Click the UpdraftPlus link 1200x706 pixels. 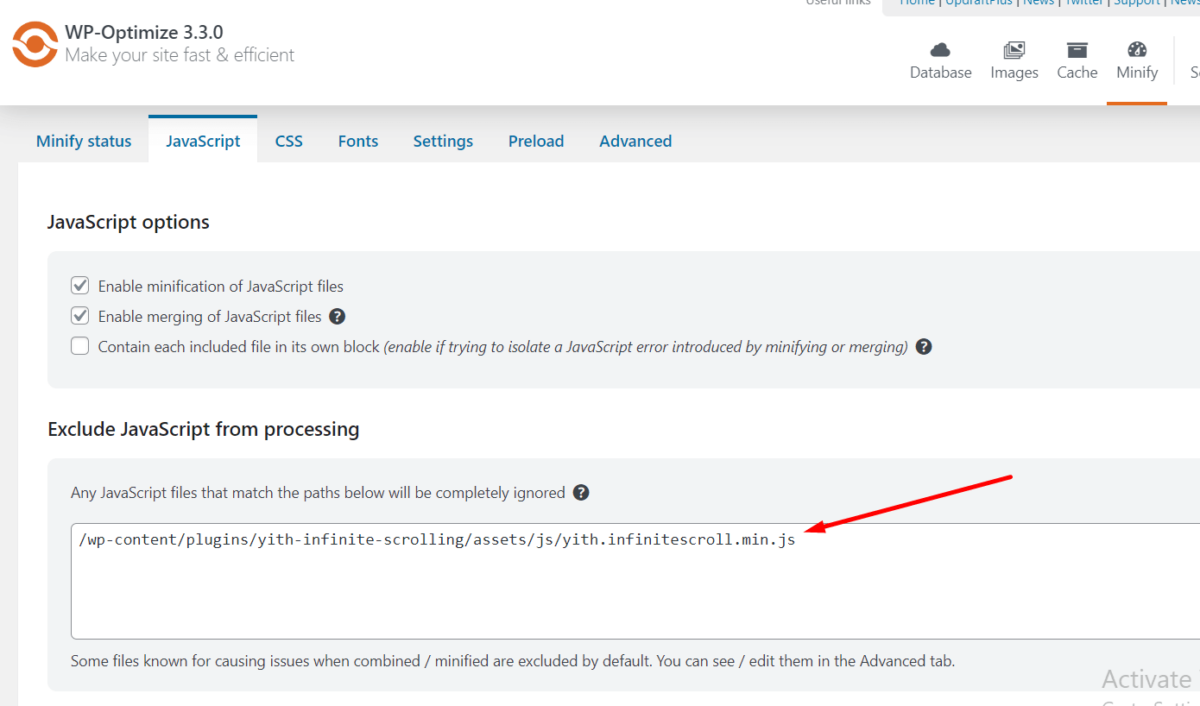coord(979,3)
